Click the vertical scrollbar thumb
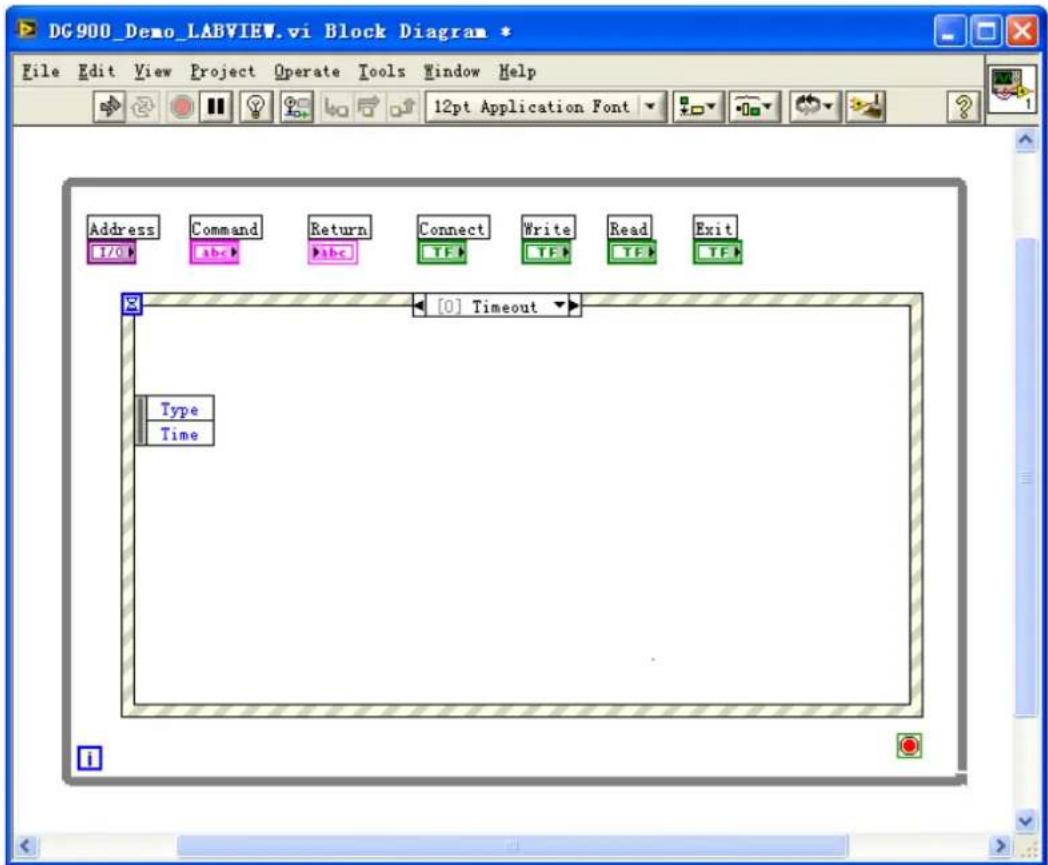The image size is (1048, 865). pos(1025,477)
